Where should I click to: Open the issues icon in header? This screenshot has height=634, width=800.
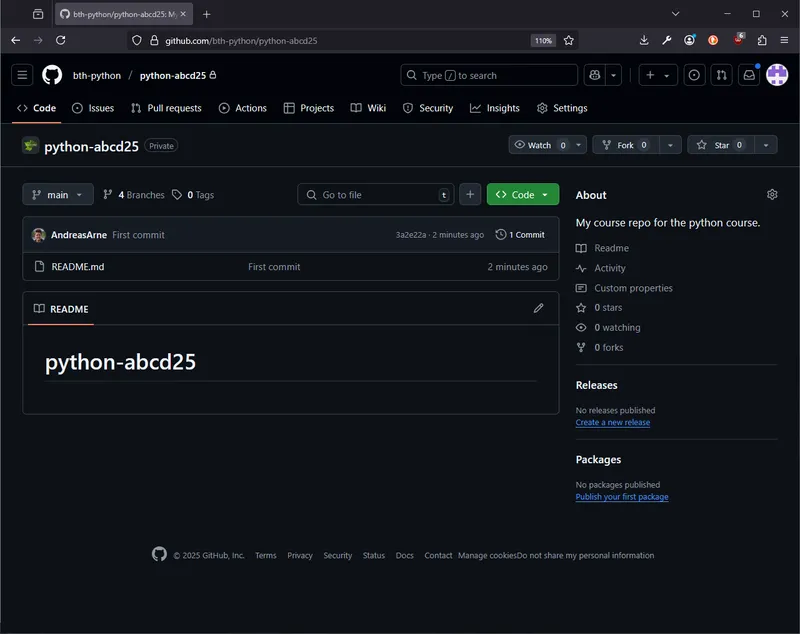(x=694, y=75)
